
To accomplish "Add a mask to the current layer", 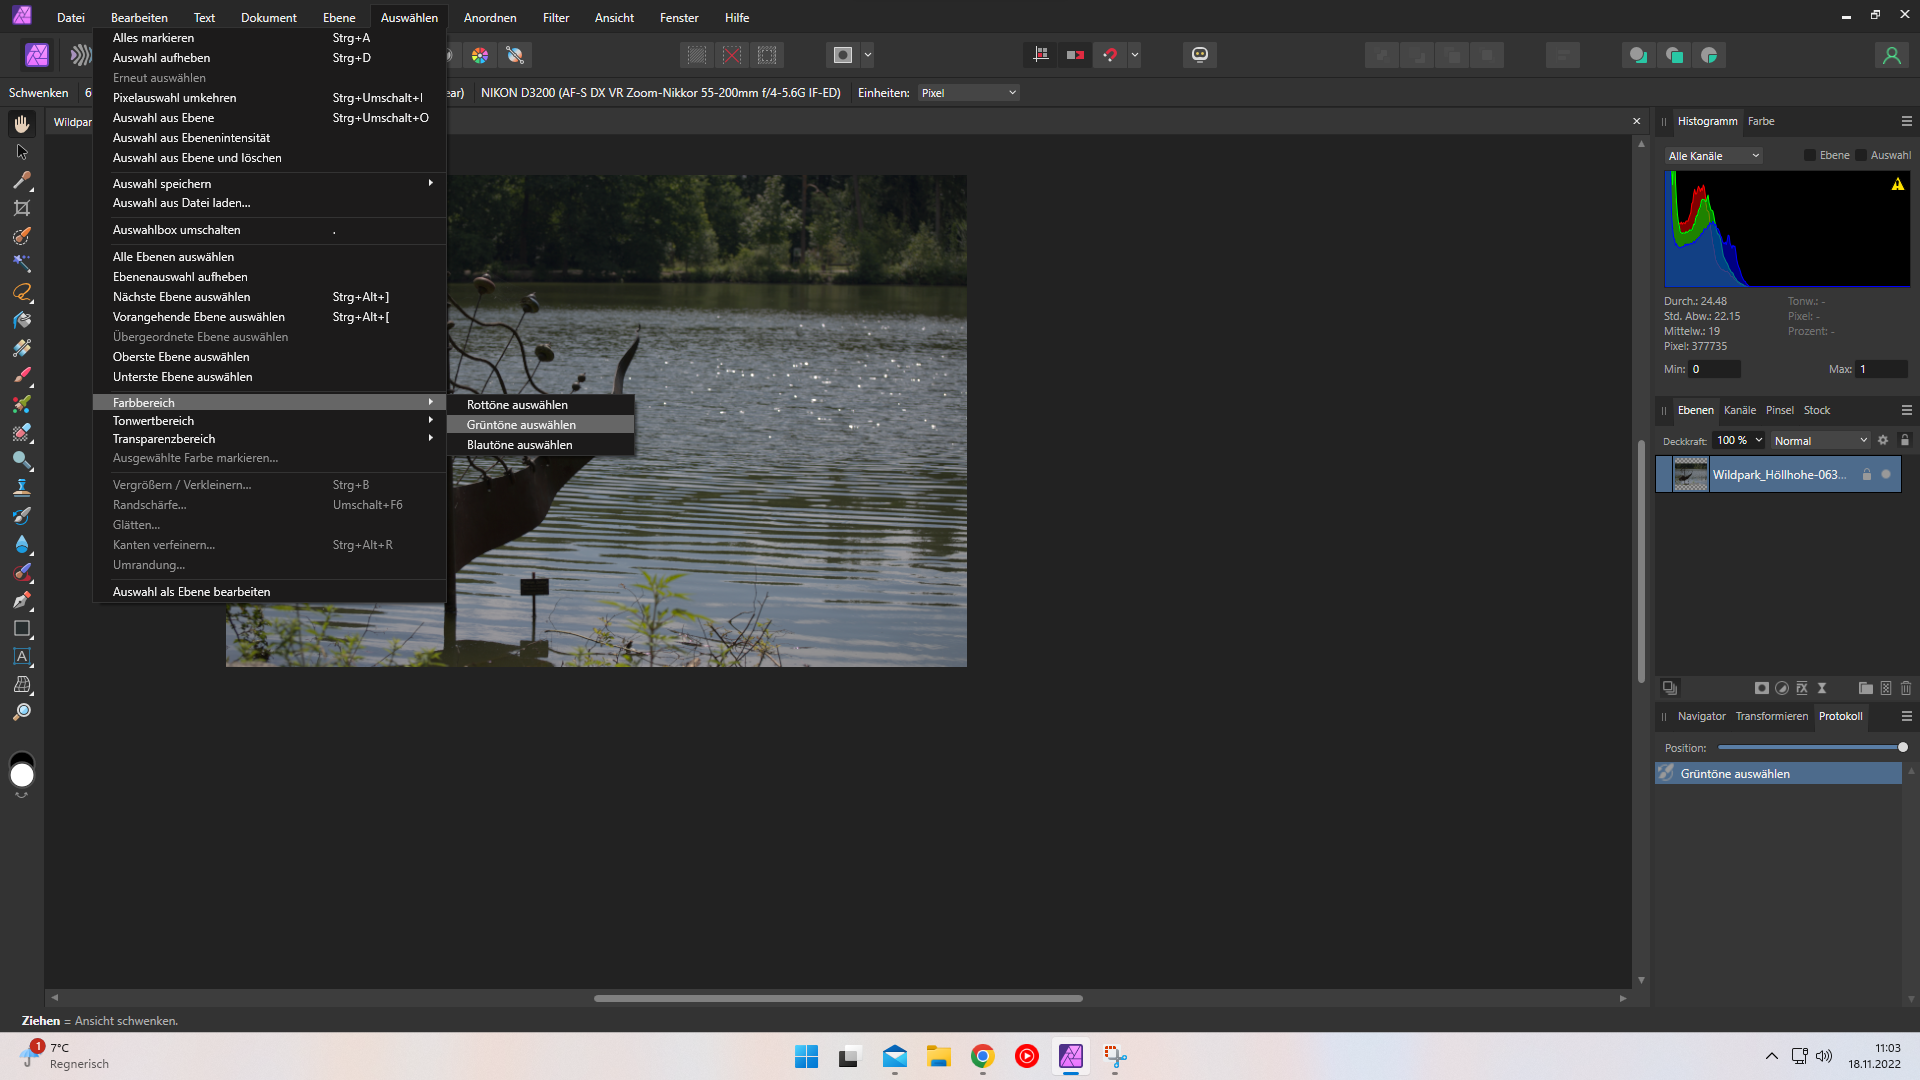I will click(1762, 689).
